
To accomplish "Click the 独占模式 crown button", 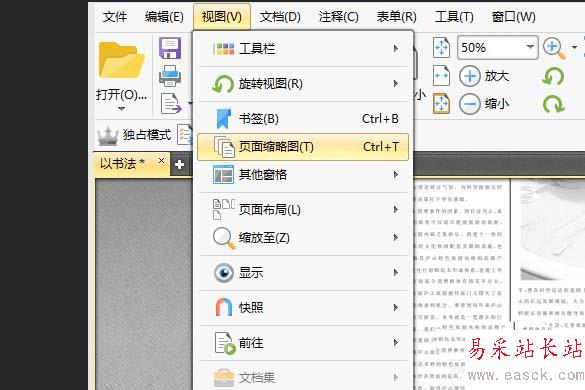I will click(x=134, y=135).
